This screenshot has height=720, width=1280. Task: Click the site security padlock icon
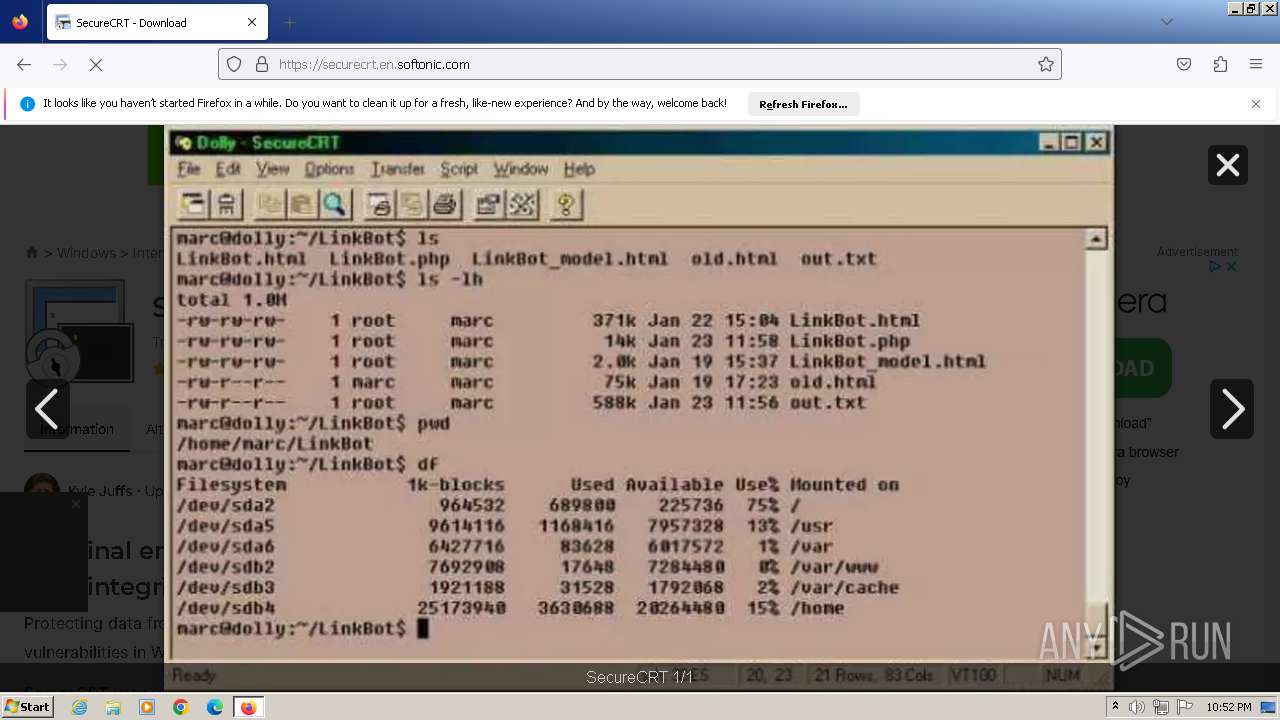coord(262,64)
